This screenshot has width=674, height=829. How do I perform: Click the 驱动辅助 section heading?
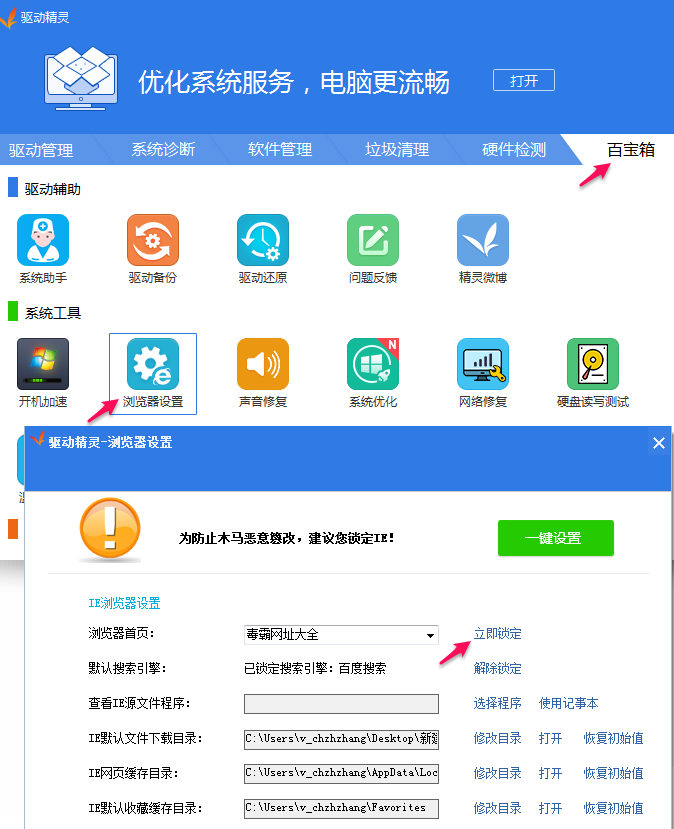pyautogui.click(x=52, y=189)
